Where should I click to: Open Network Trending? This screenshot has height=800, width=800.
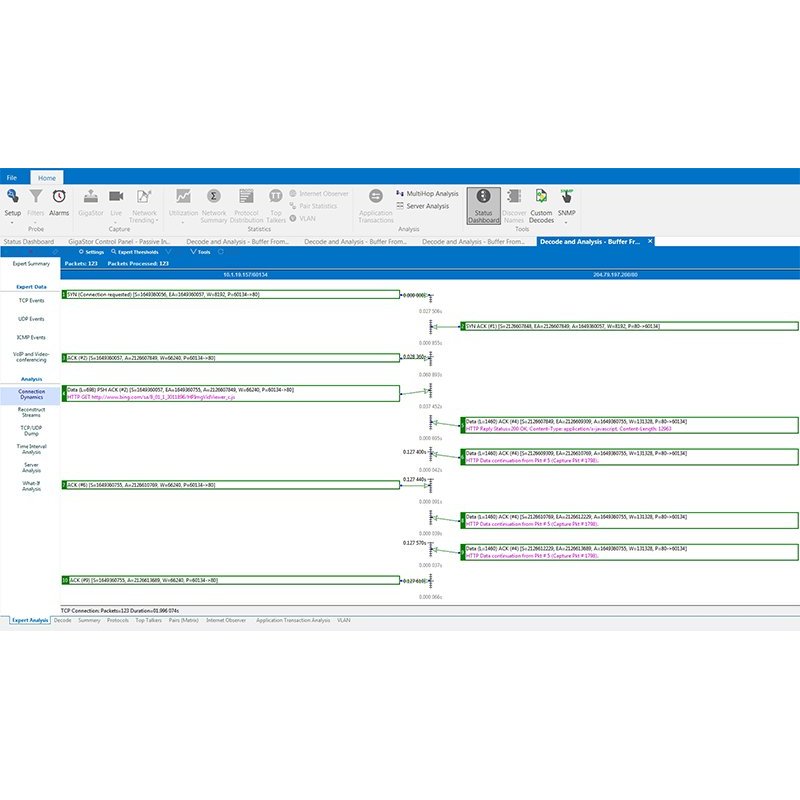tap(144, 206)
